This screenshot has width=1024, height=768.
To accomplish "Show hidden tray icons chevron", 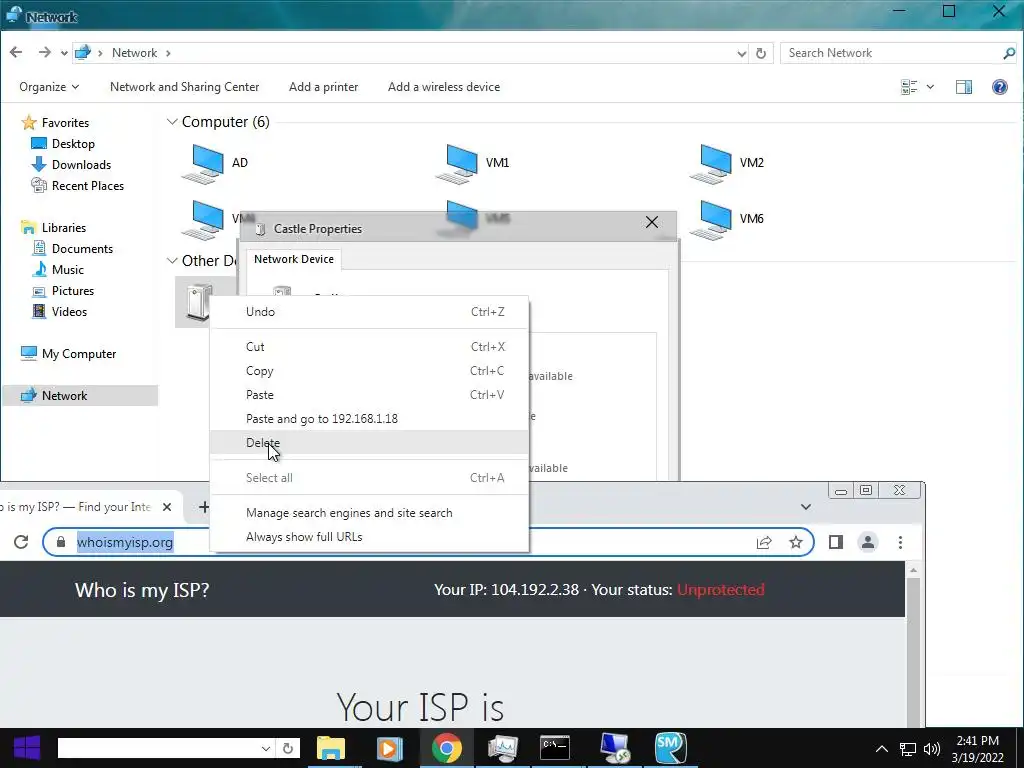I will coord(882,749).
